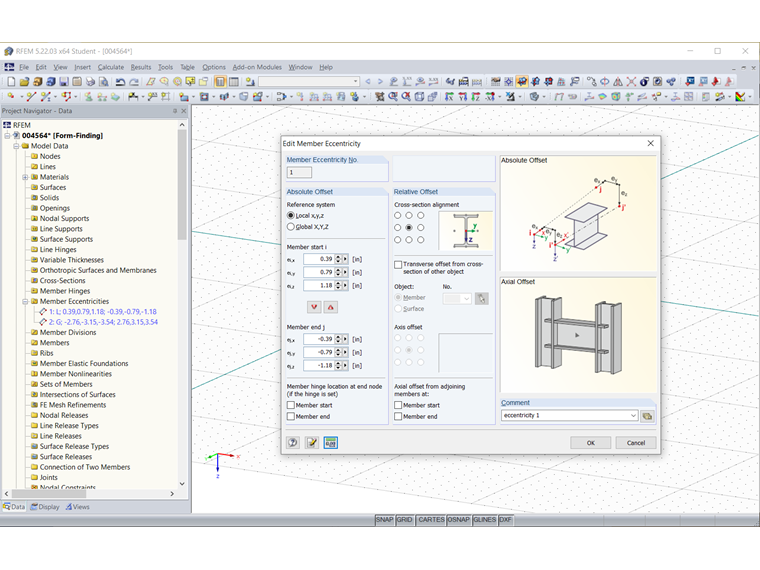
Task: Open the ex options arrow for Member start
Action: tap(345, 259)
